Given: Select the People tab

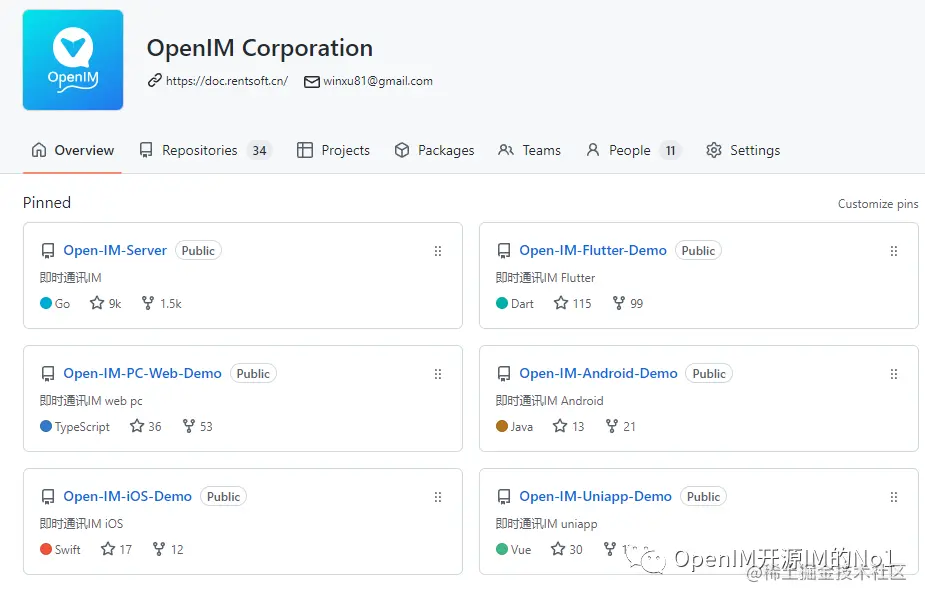Looking at the screenshot, I should pos(629,150).
